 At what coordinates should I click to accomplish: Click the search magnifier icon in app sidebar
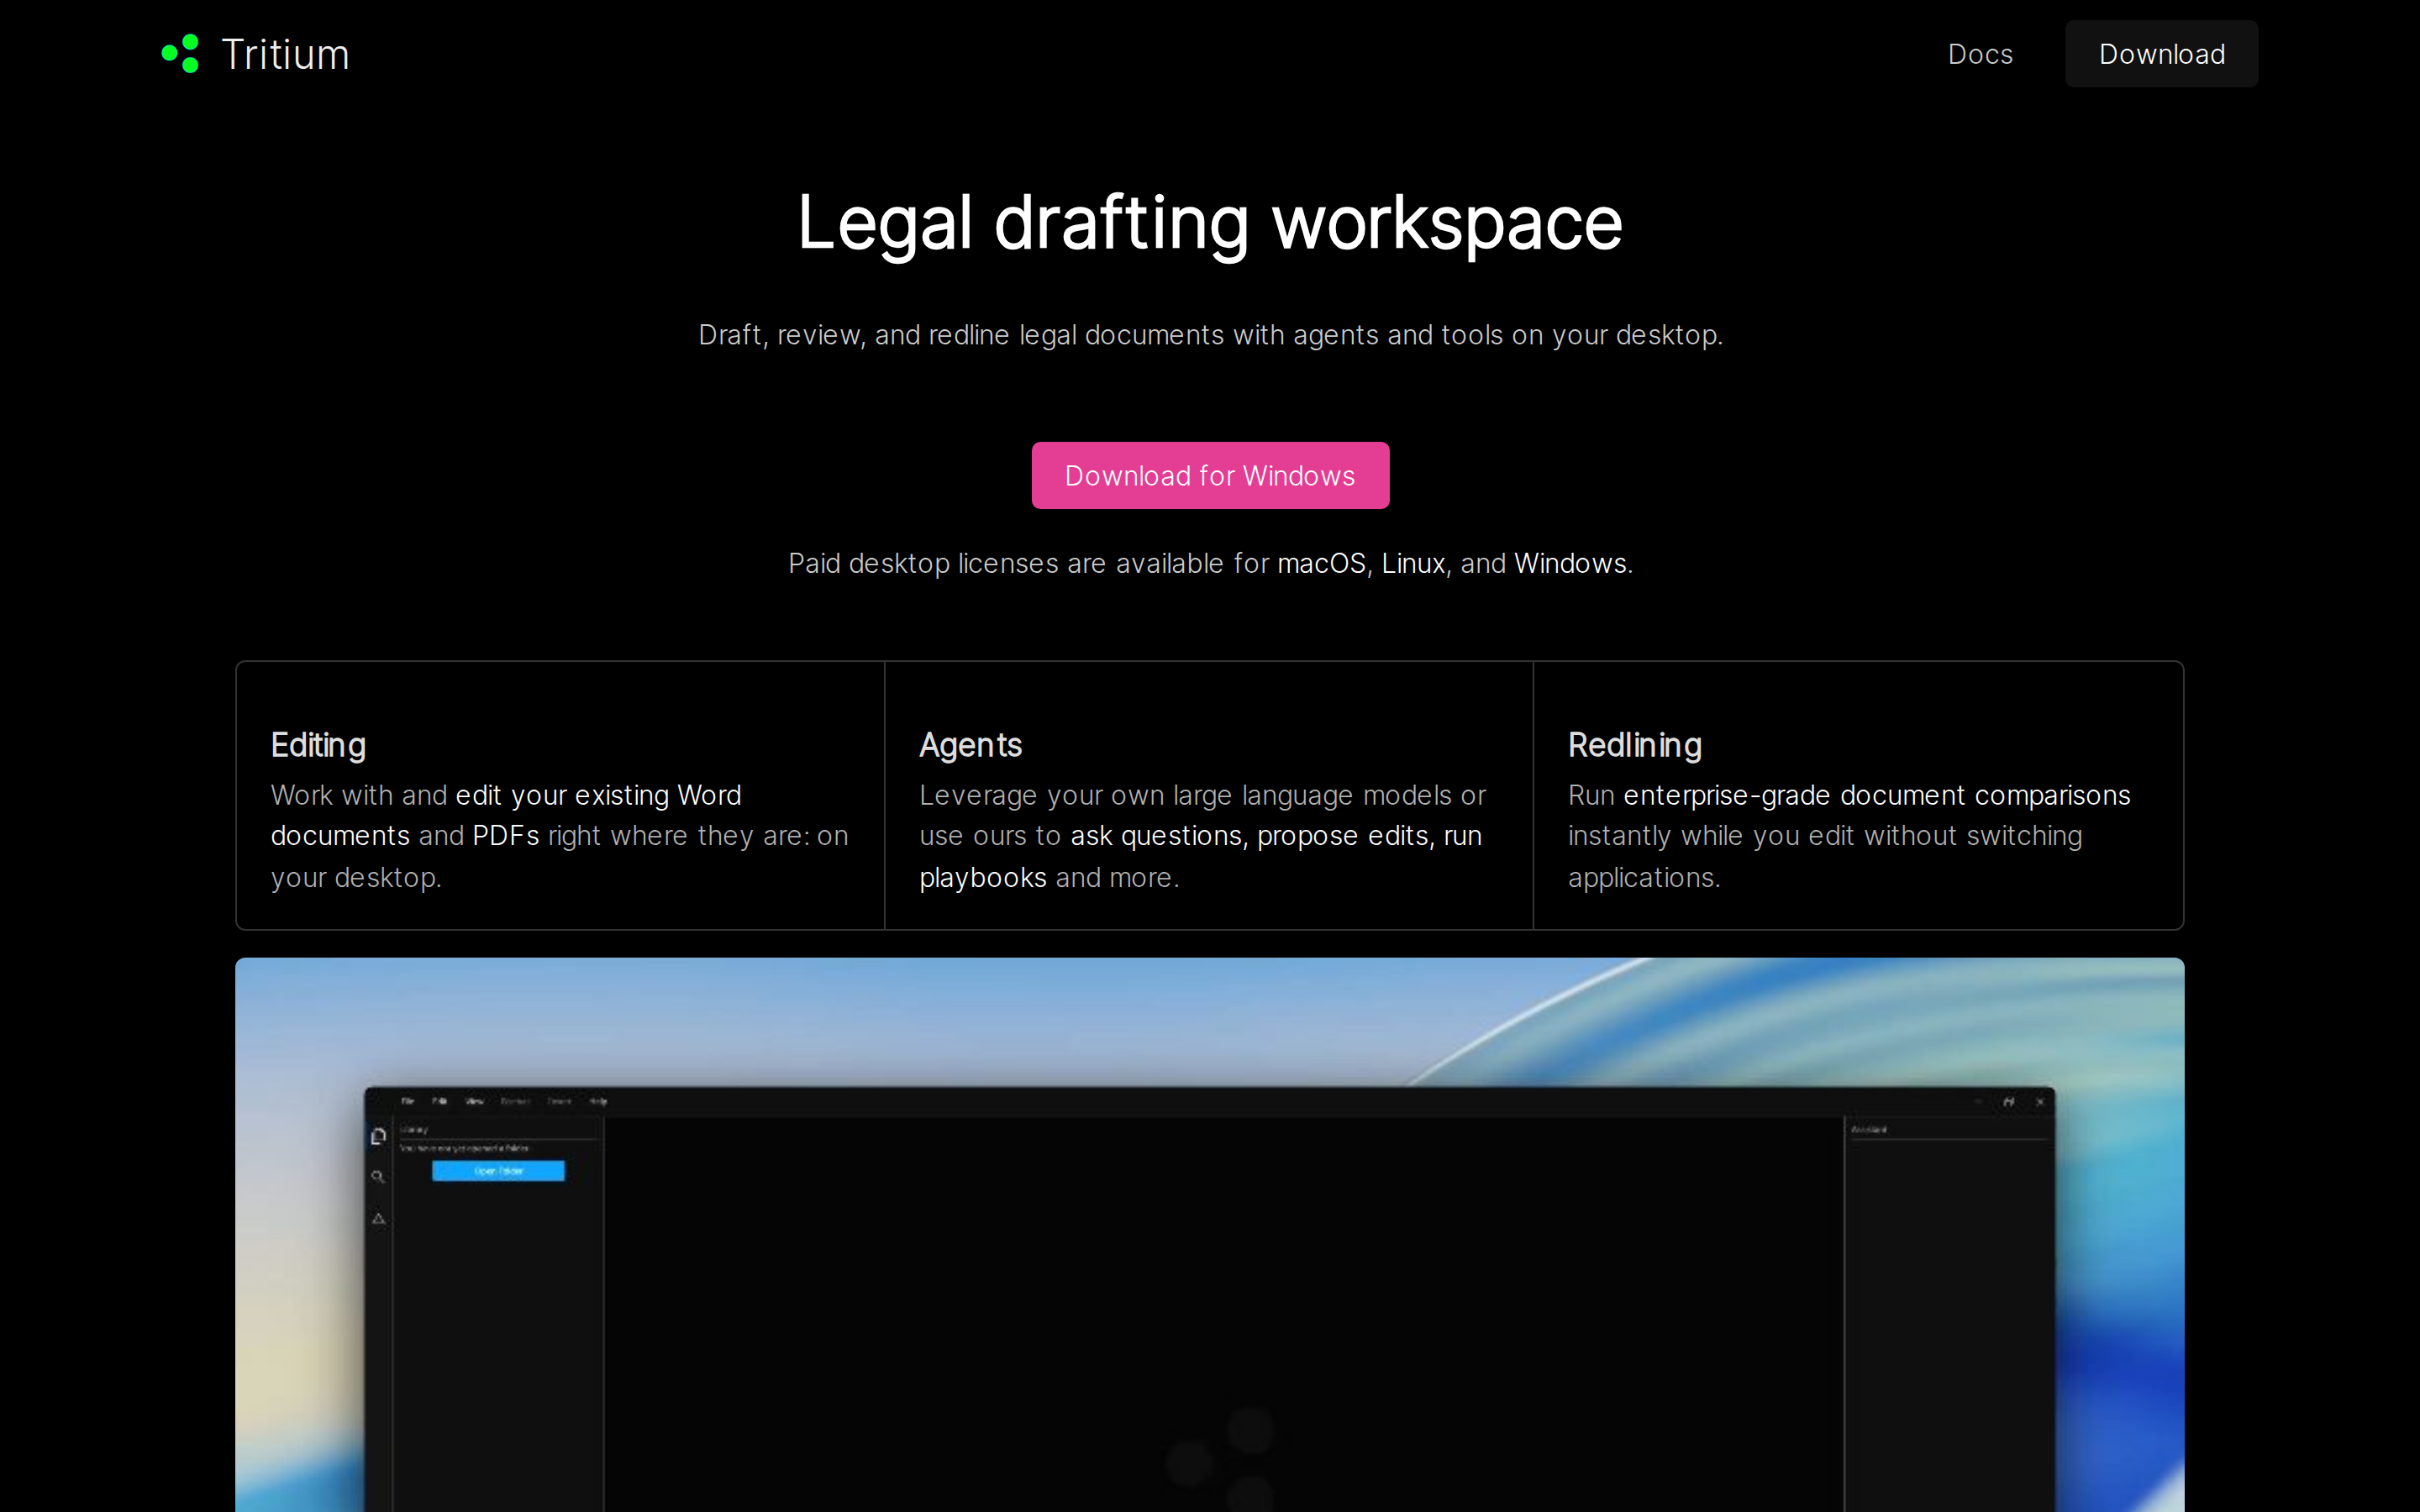(x=378, y=1177)
